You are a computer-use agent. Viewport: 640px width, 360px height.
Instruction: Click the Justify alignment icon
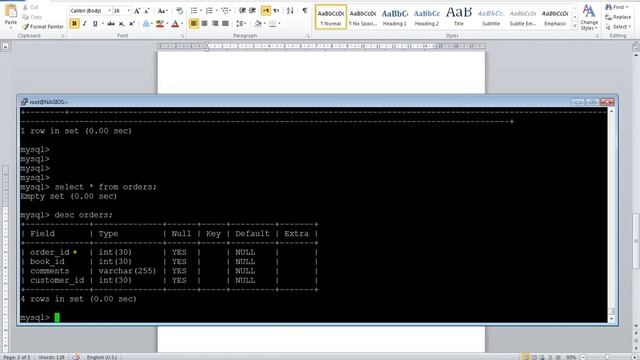[225, 24]
